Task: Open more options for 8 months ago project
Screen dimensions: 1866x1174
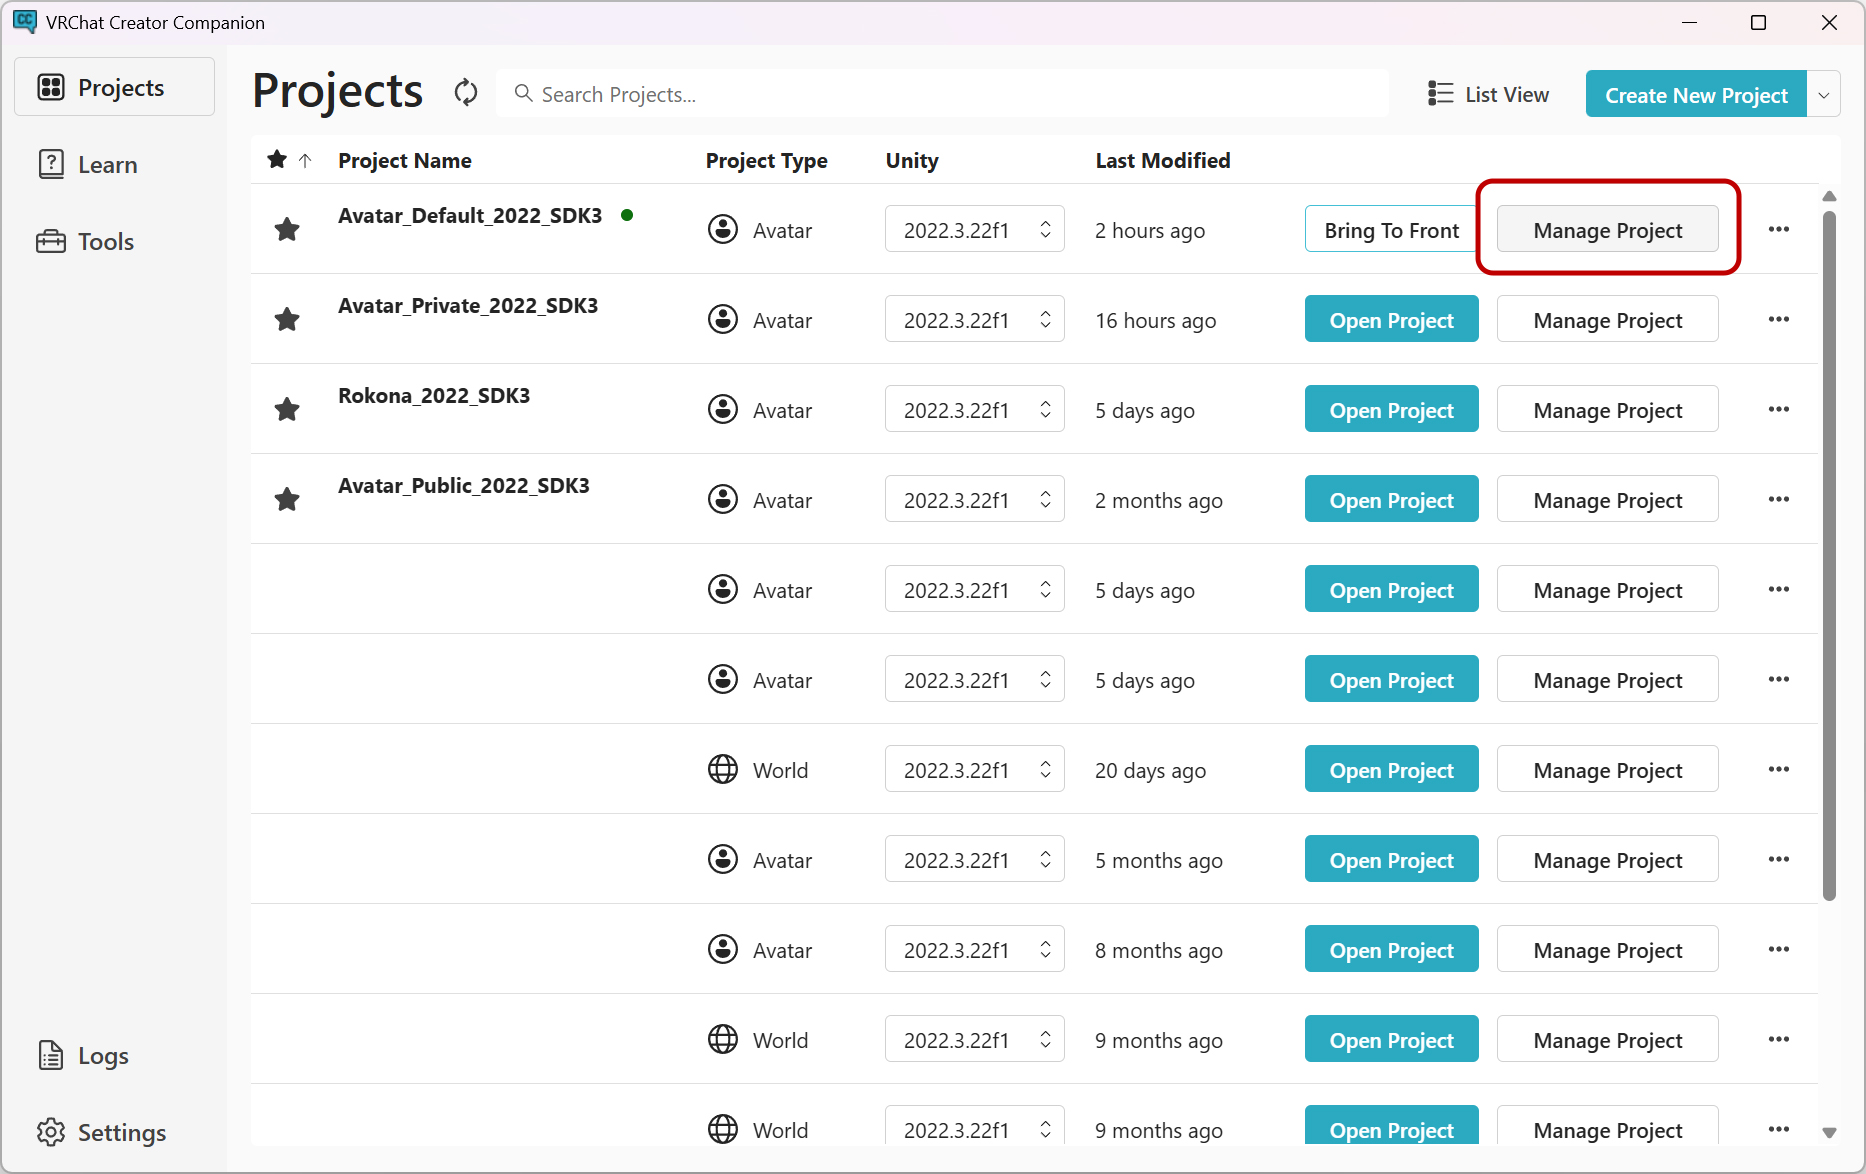Action: pyautogui.click(x=1778, y=949)
